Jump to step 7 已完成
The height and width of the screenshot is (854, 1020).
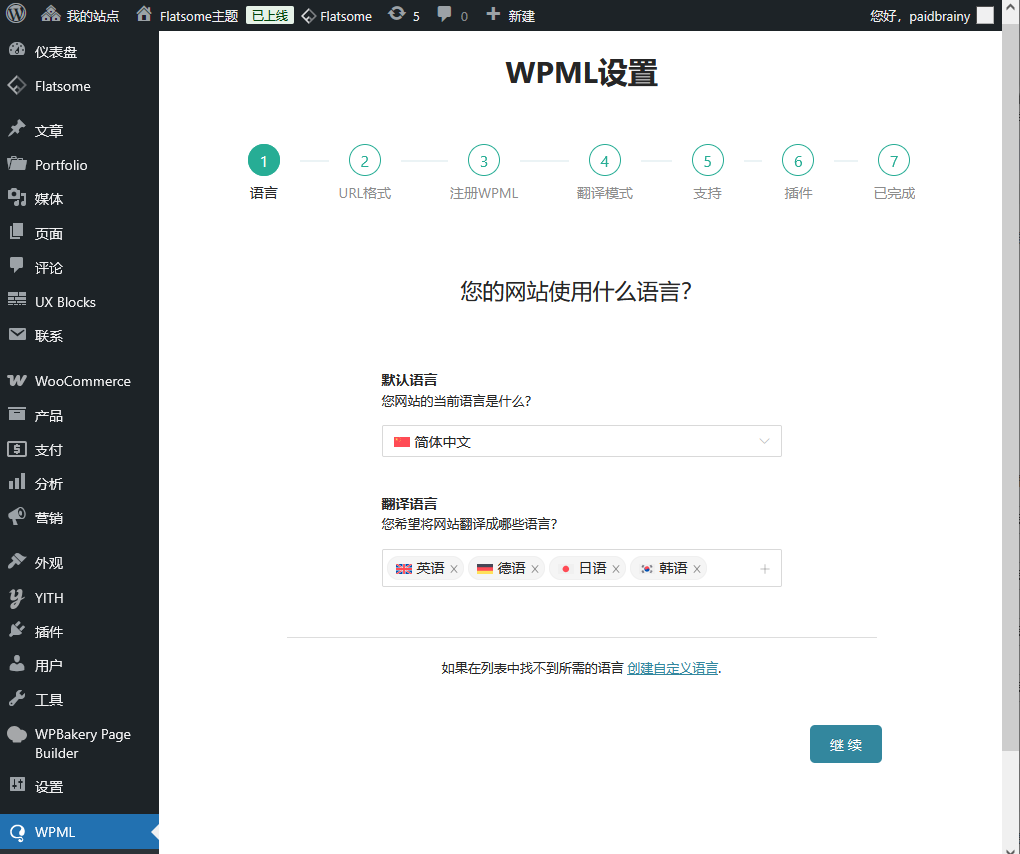point(894,161)
